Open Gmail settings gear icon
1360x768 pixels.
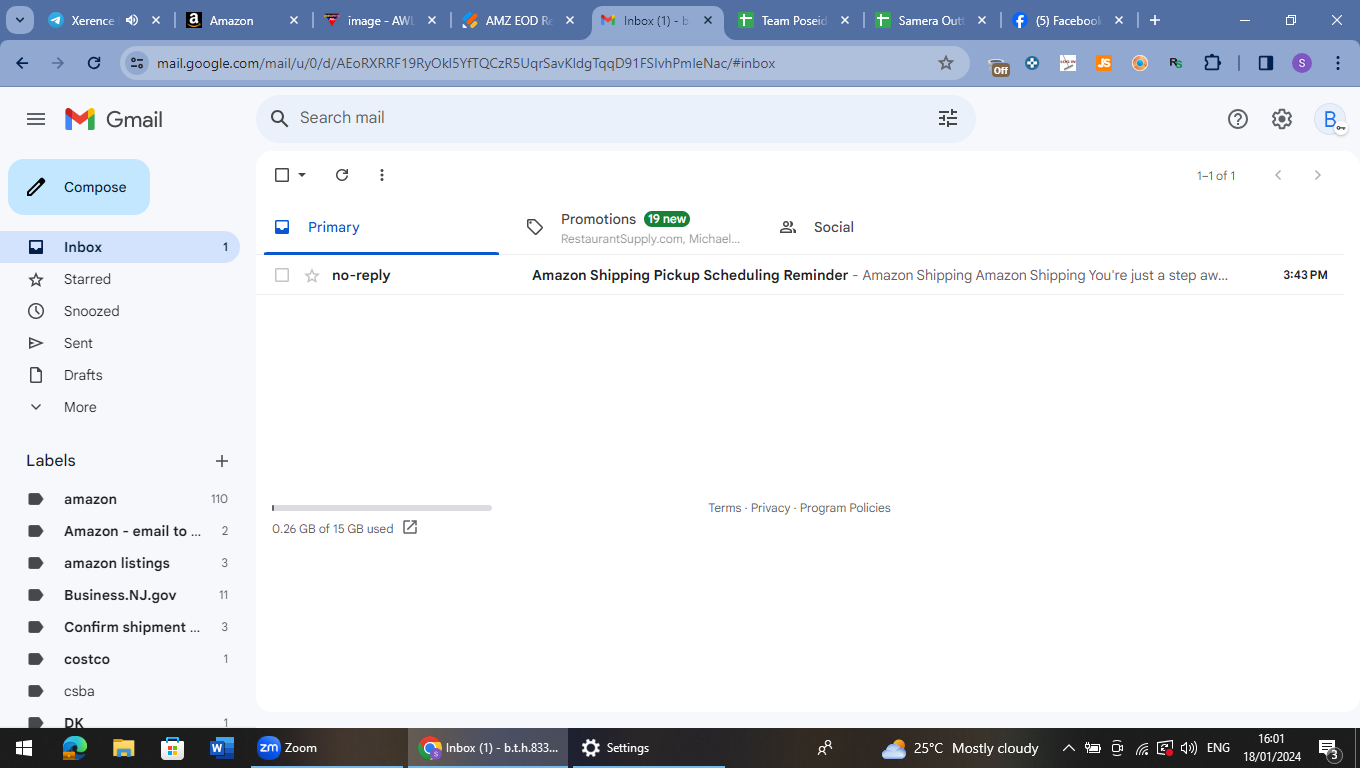[x=1282, y=119]
